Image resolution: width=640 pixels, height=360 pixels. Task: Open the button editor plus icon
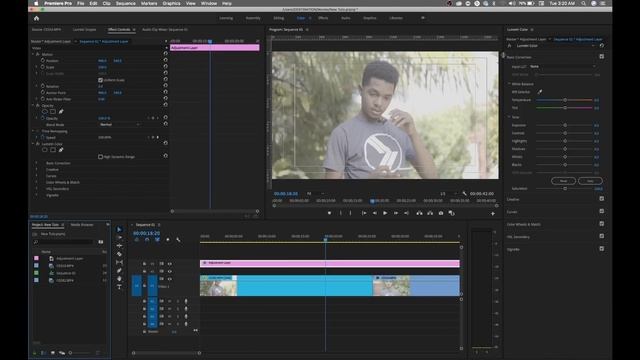[x=493, y=213]
